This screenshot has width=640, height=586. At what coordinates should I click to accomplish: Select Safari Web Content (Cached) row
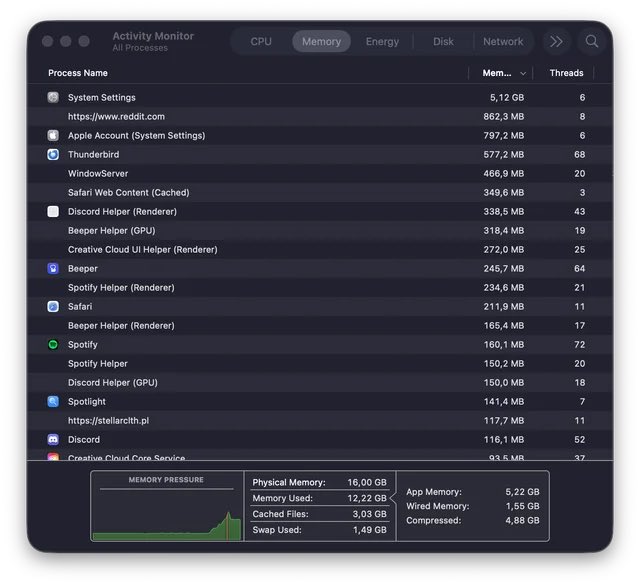pyautogui.click(x=320, y=192)
